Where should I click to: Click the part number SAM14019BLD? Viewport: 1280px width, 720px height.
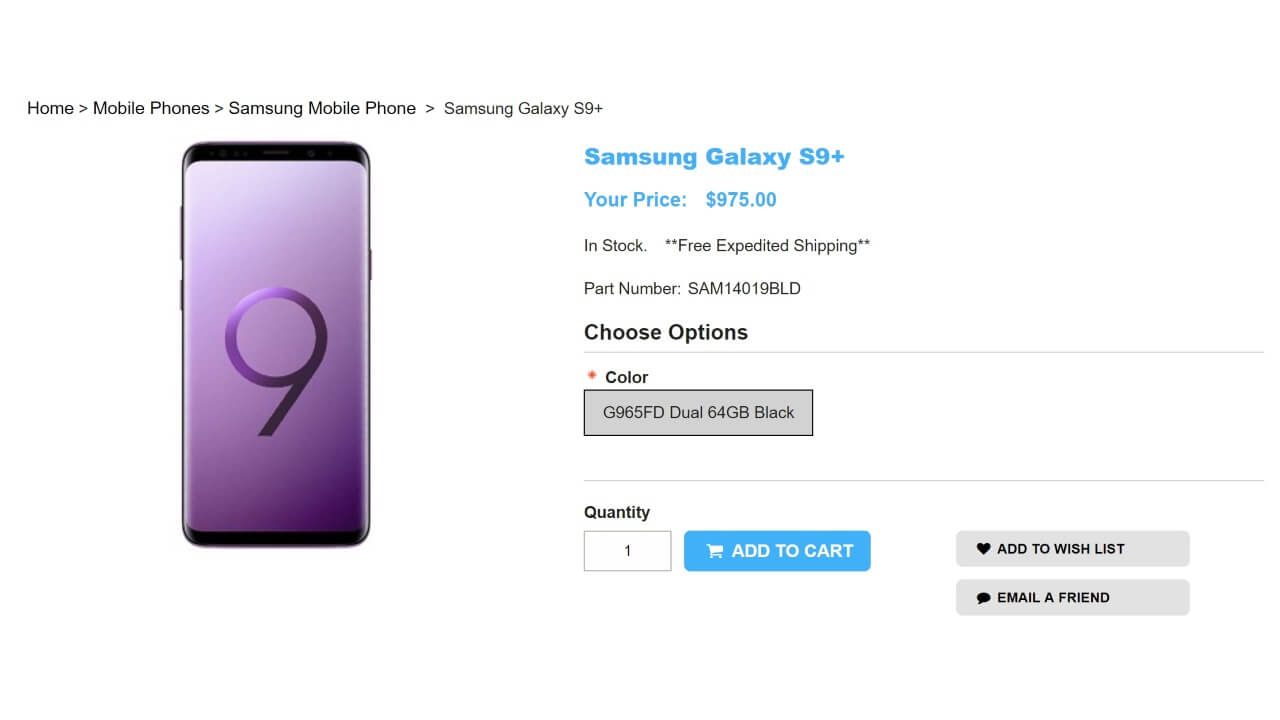[744, 289]
